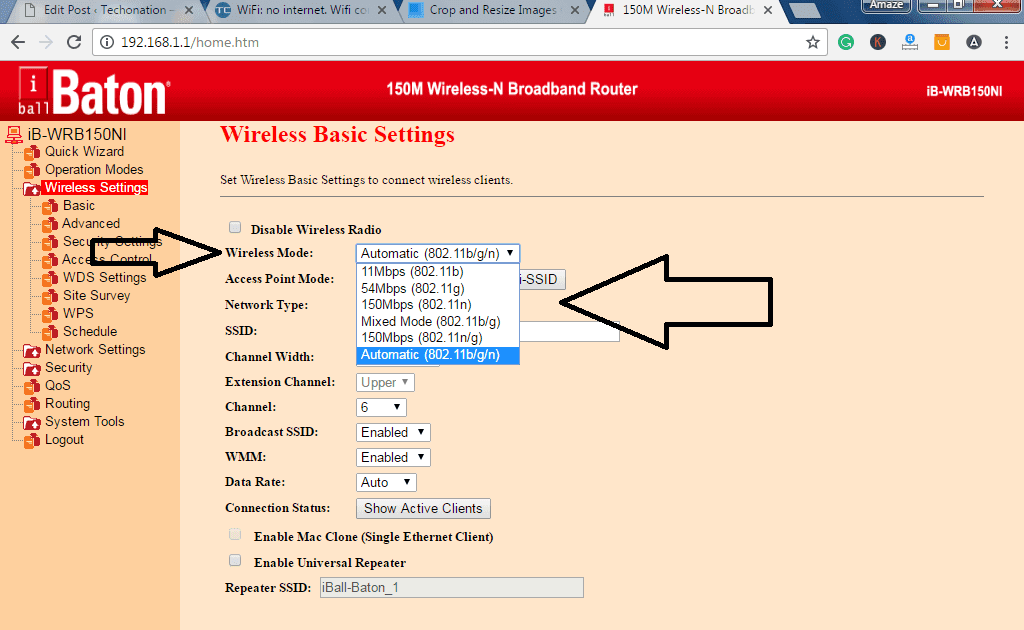Click Logout in sidebar
The image size is (1024, 630).
click(64, 440)
